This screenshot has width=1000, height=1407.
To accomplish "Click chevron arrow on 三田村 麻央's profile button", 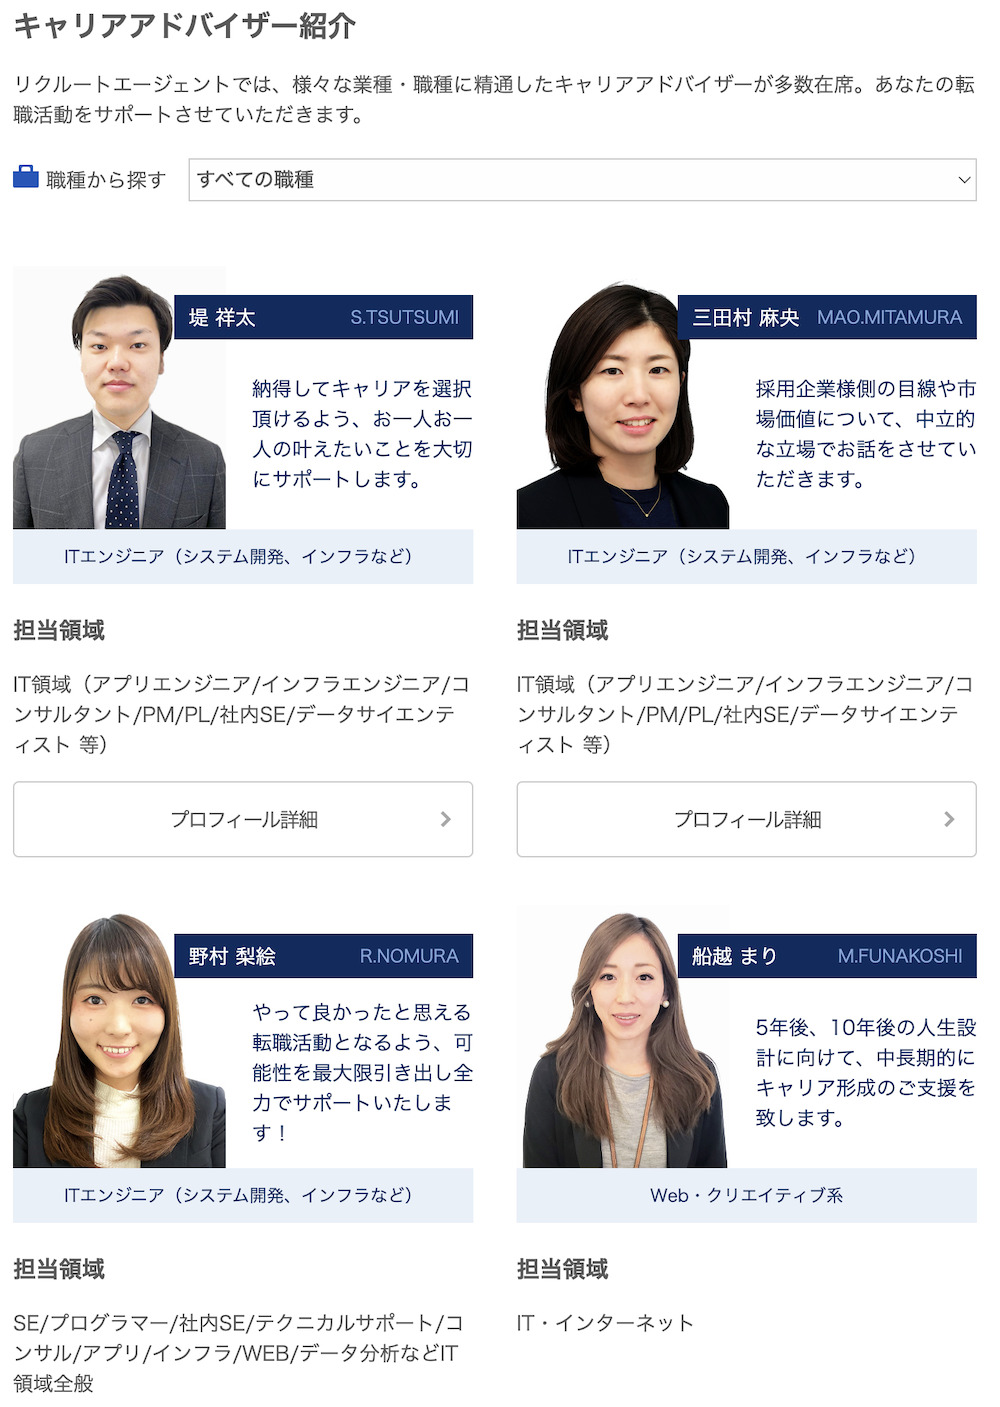I will pos(950,819).
